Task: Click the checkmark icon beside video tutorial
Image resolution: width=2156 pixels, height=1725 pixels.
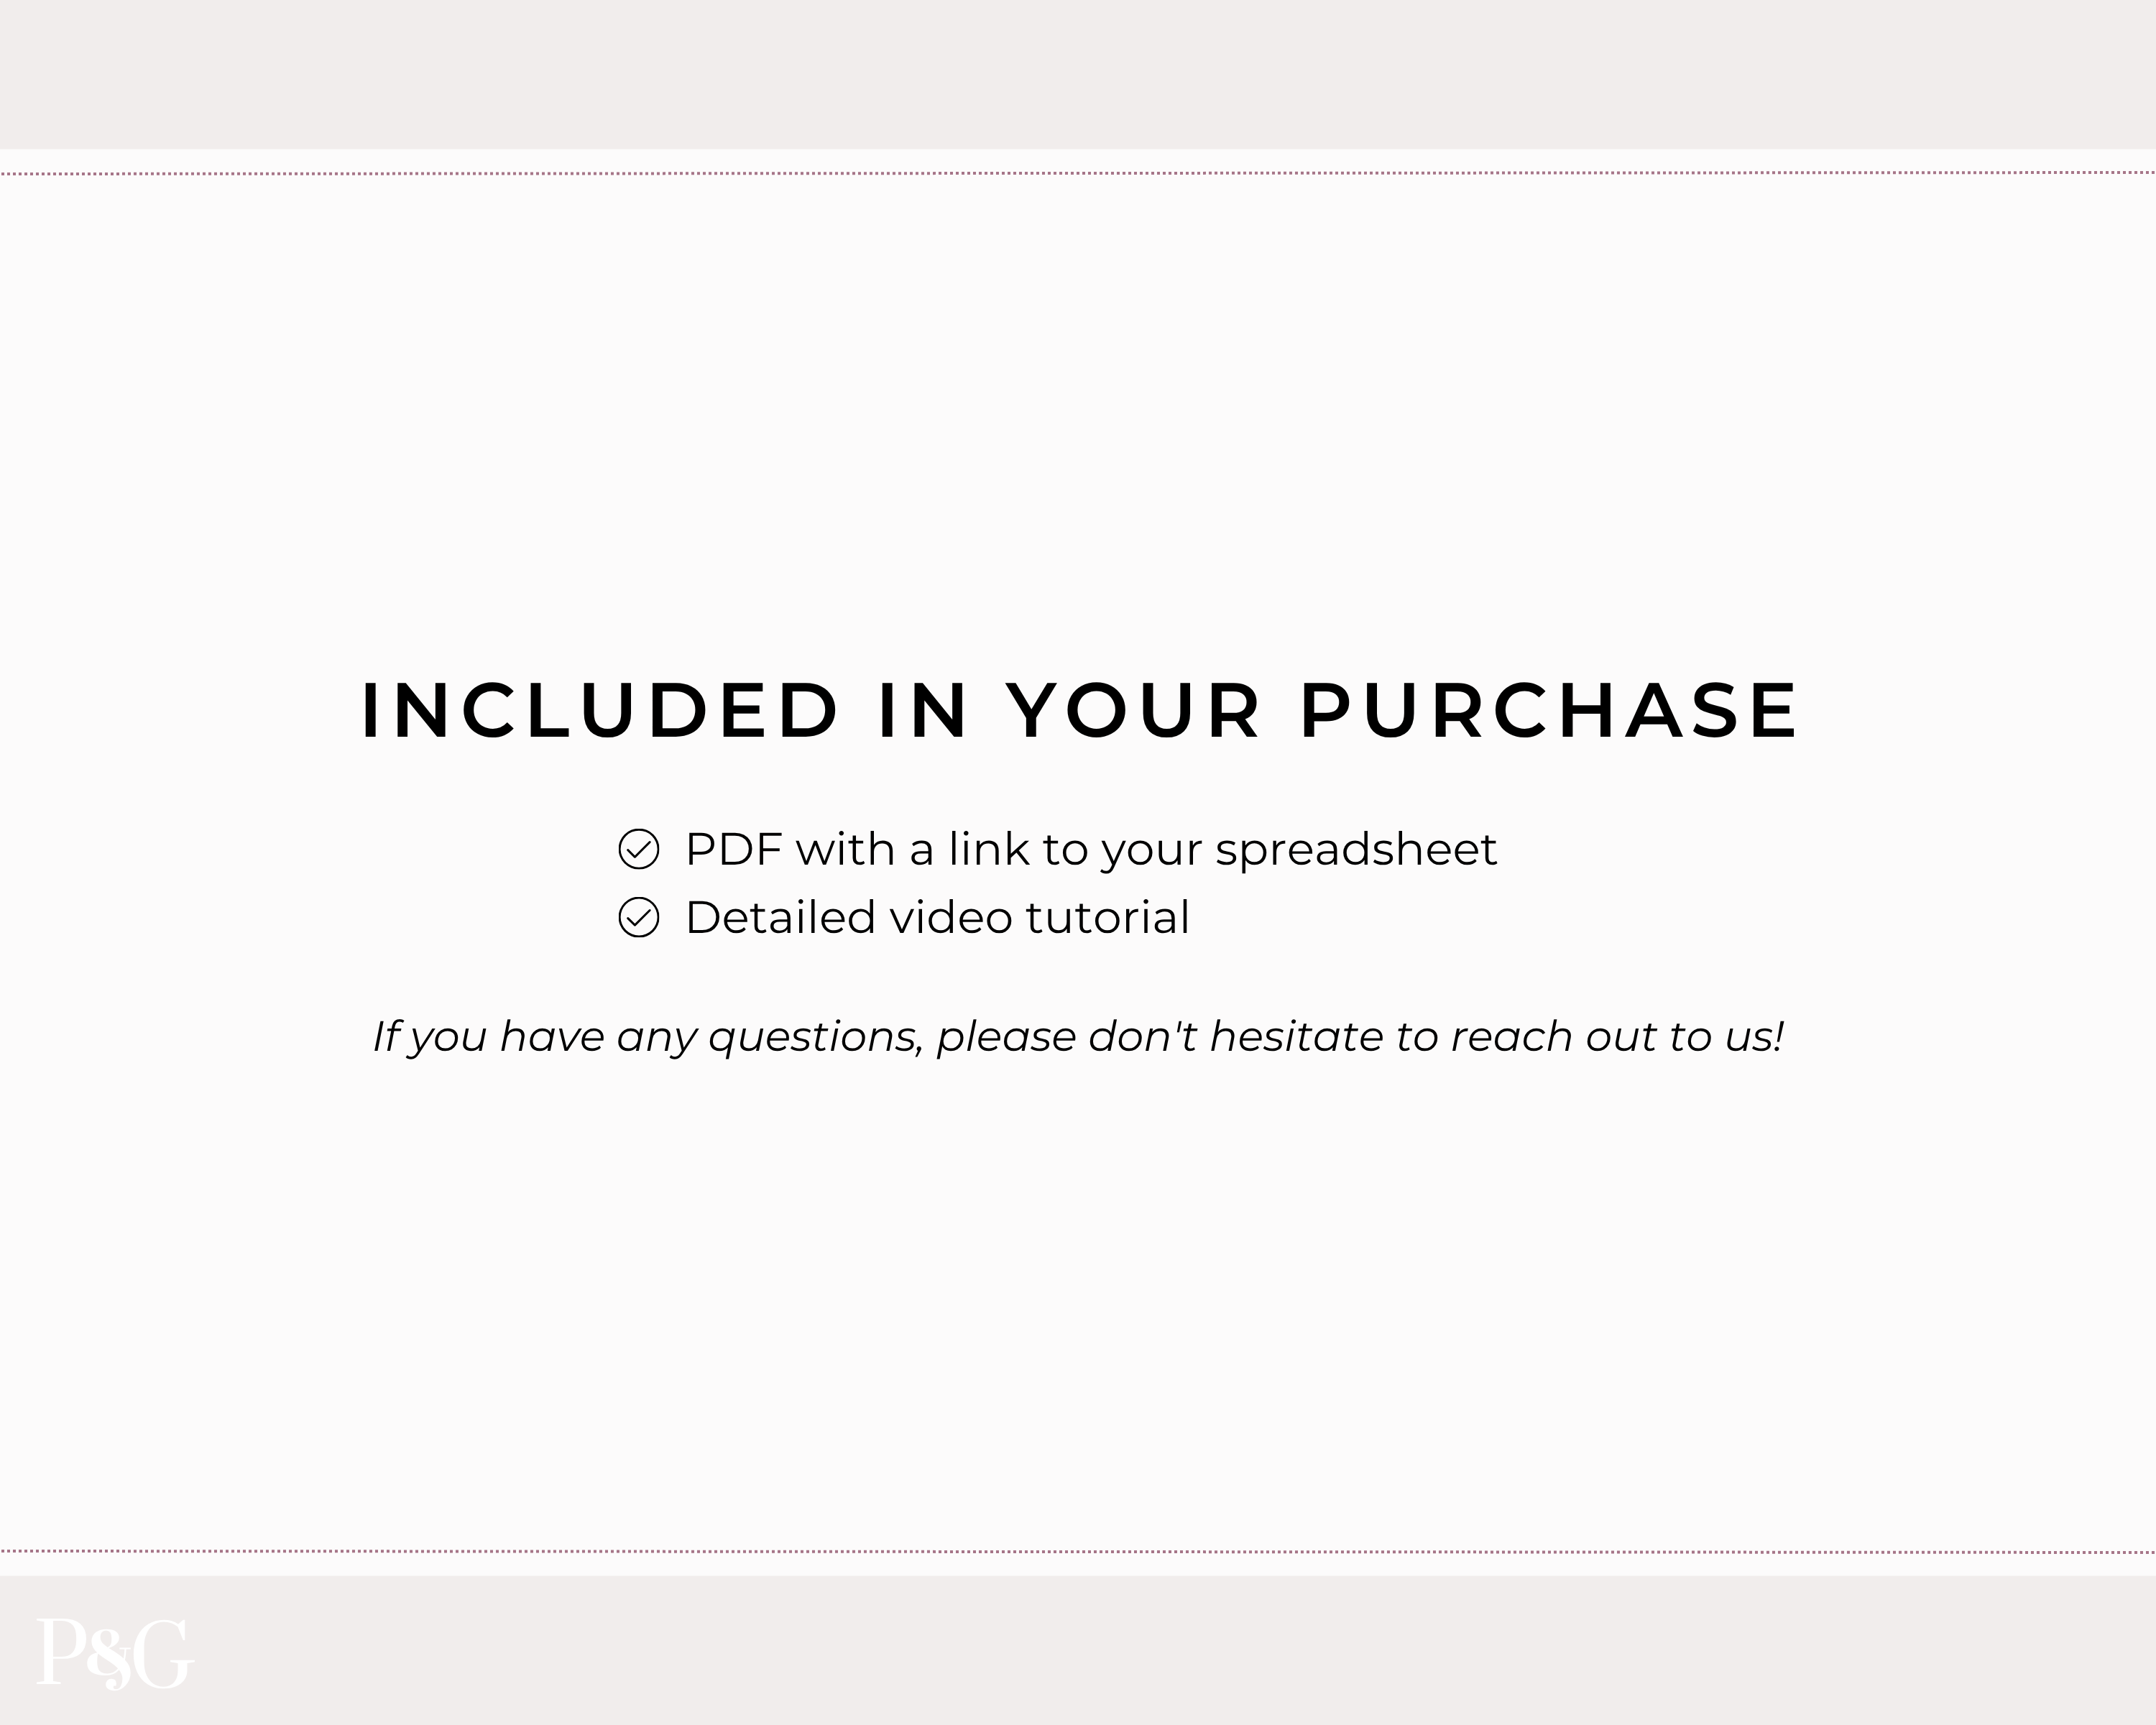Action: (638, 917)
